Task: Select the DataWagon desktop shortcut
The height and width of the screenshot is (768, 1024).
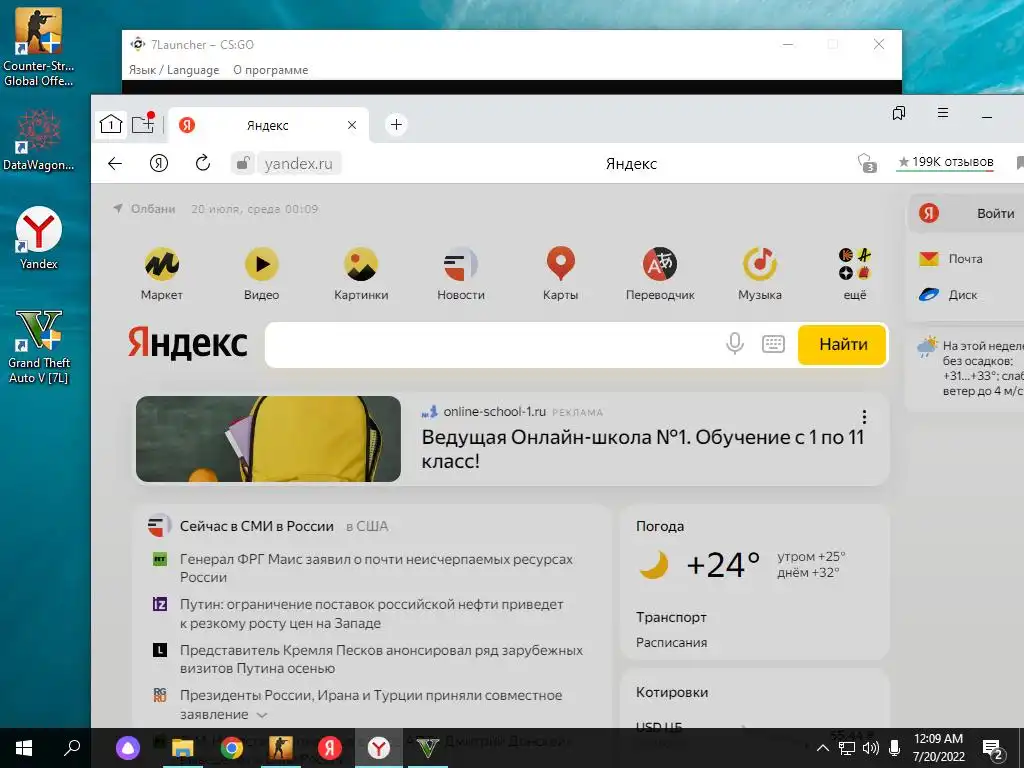Action: pos(39,140)
